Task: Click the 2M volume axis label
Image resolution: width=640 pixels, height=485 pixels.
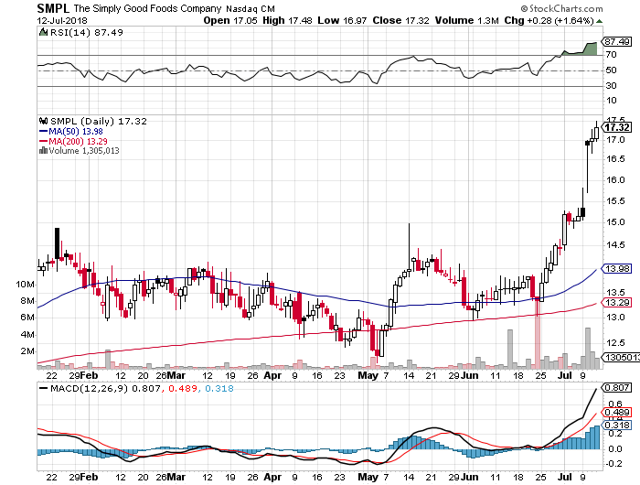Action: (27, 351)
